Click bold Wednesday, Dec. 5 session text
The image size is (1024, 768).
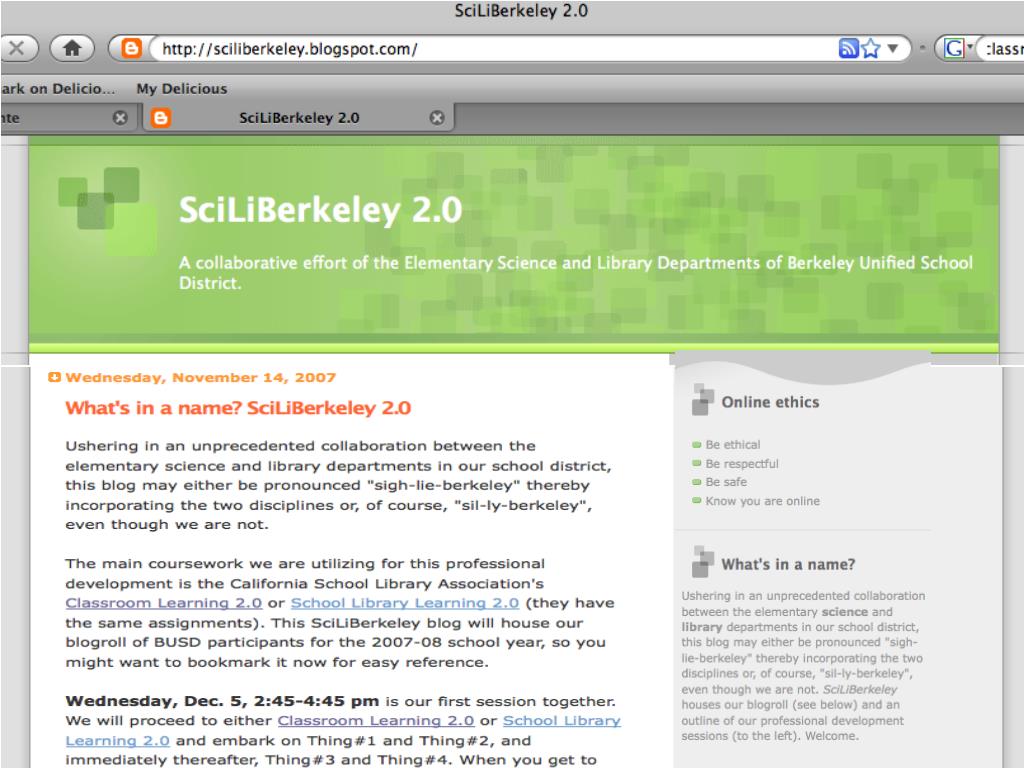coord(222,701)
